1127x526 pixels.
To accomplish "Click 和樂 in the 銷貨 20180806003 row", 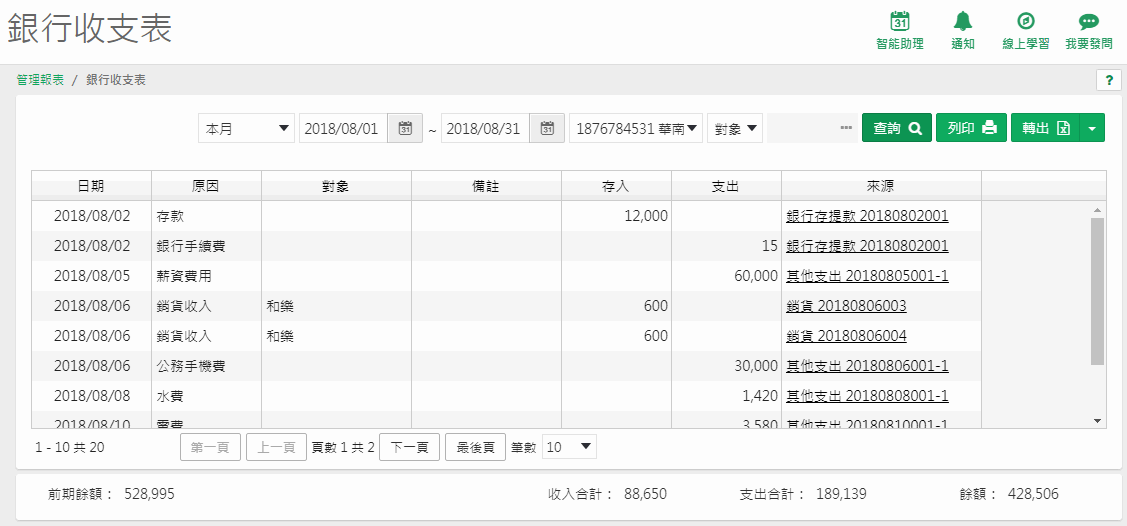I will pos(280,306).
